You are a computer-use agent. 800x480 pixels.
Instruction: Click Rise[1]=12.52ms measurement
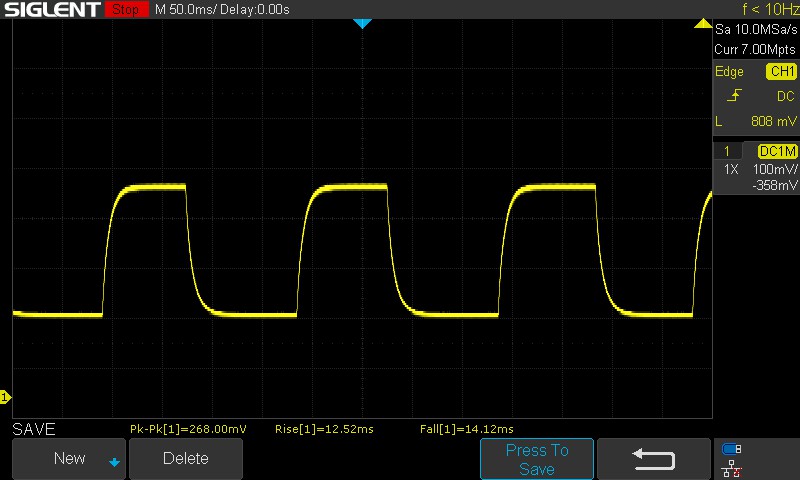click(324, 429)
